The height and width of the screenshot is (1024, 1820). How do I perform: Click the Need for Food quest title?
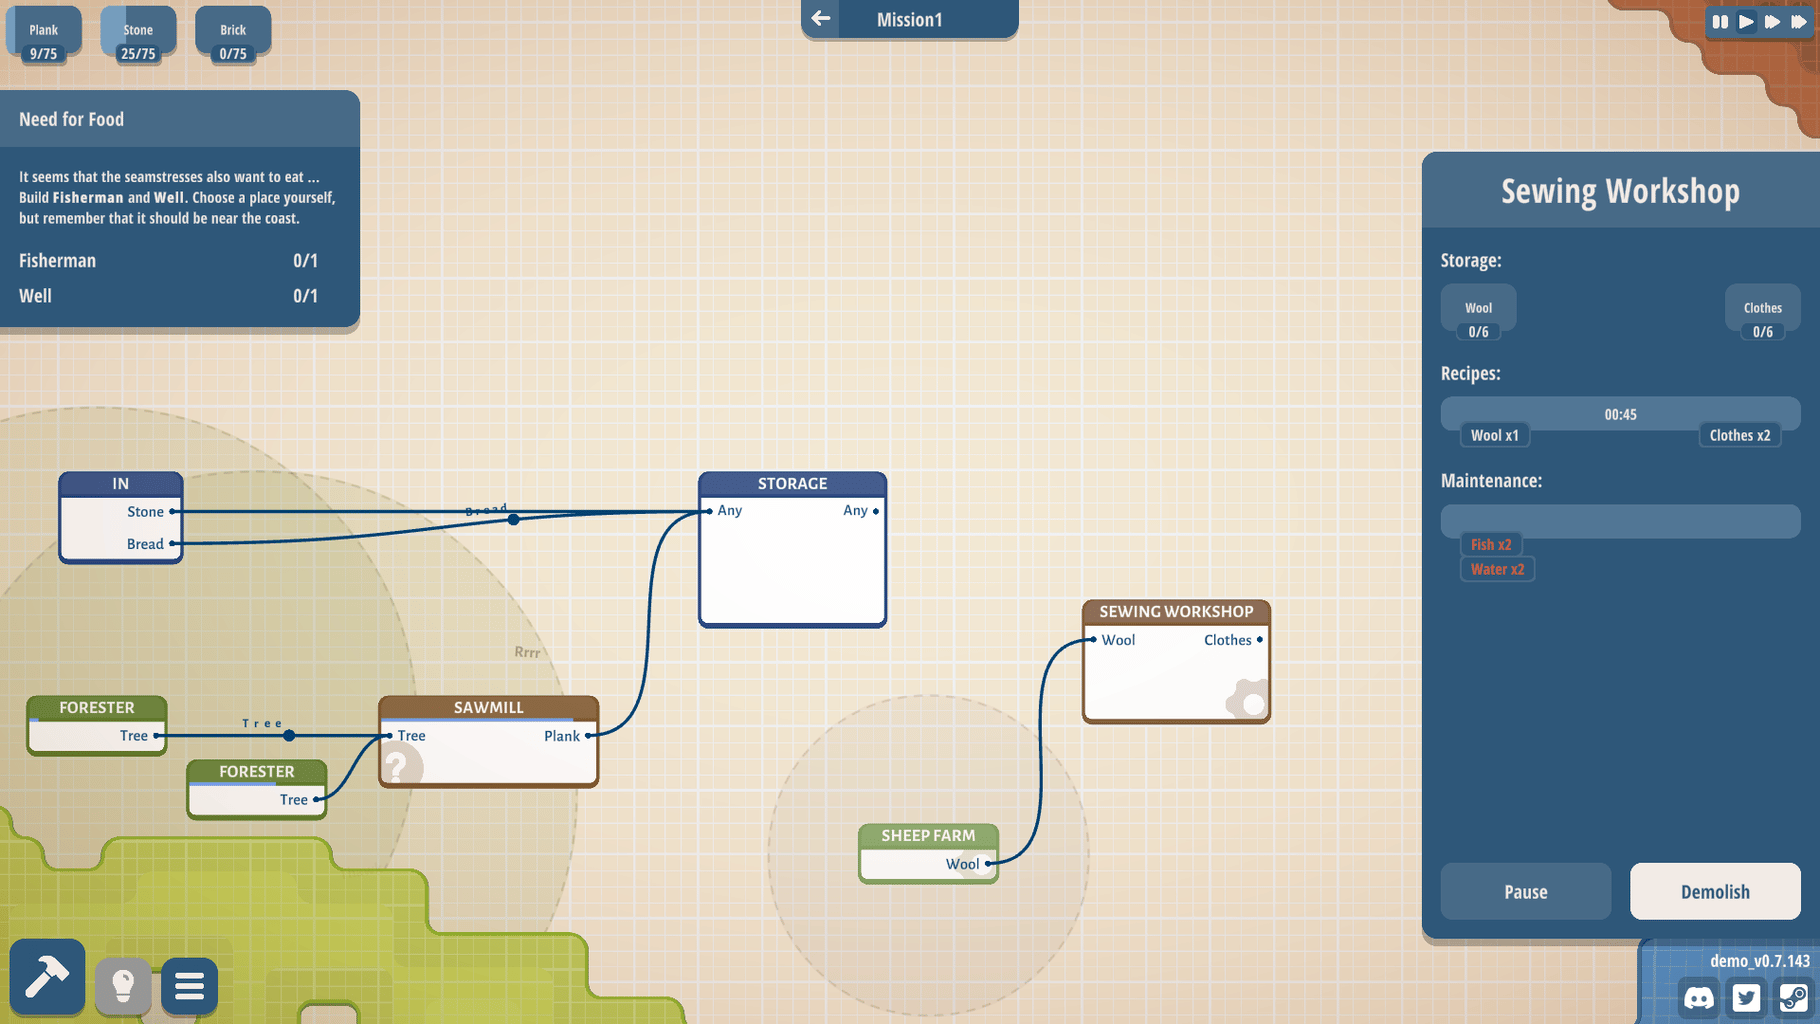[x=71, y=119]
